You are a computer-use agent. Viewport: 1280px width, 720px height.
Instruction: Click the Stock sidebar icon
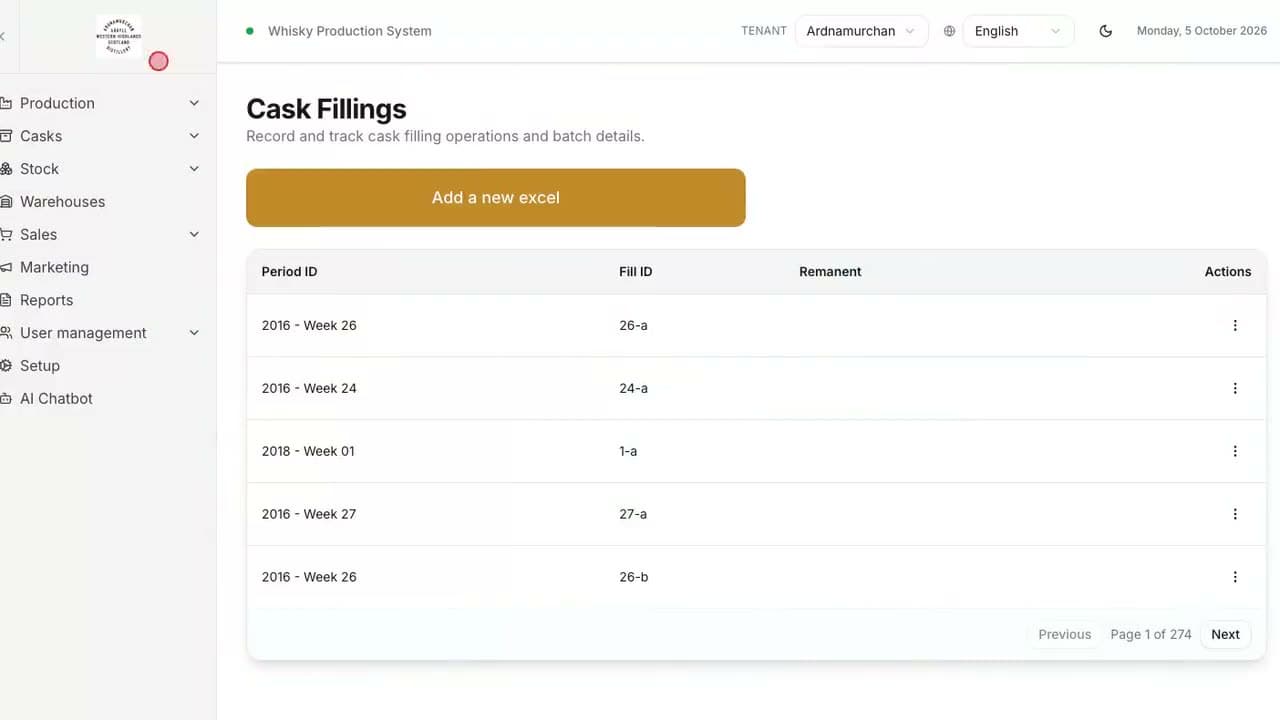pos(5,169)
